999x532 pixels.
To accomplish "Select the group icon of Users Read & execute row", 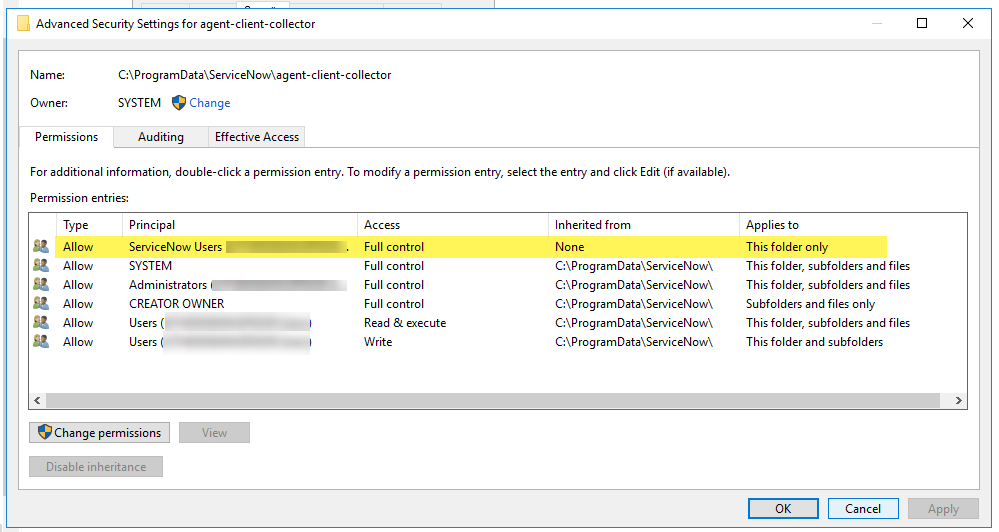I will coord(41,322).
